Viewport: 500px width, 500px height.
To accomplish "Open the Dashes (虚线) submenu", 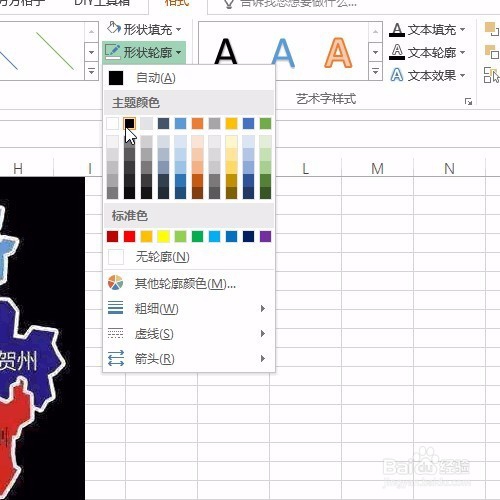I will [x=189, y=334].
